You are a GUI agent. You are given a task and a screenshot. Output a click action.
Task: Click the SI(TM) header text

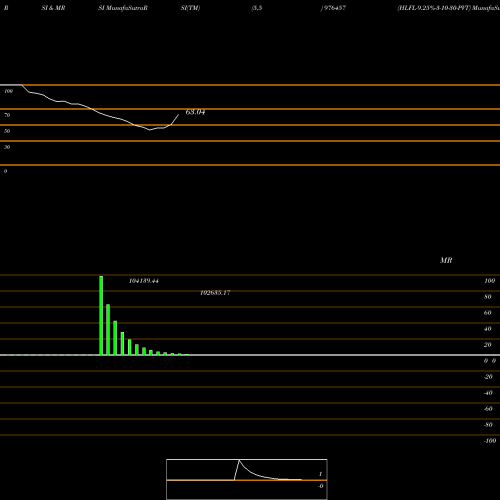click(190, 8)
